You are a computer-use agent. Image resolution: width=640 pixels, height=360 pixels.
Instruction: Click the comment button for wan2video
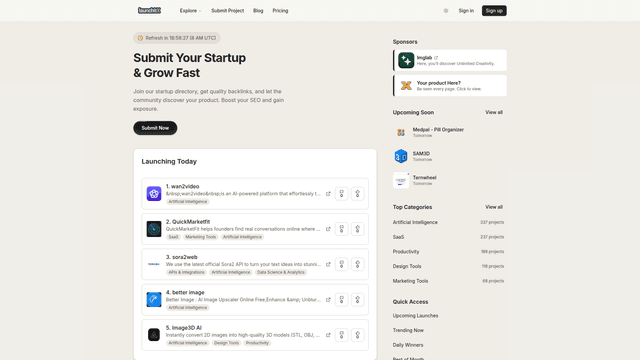[x=342, y=194]
